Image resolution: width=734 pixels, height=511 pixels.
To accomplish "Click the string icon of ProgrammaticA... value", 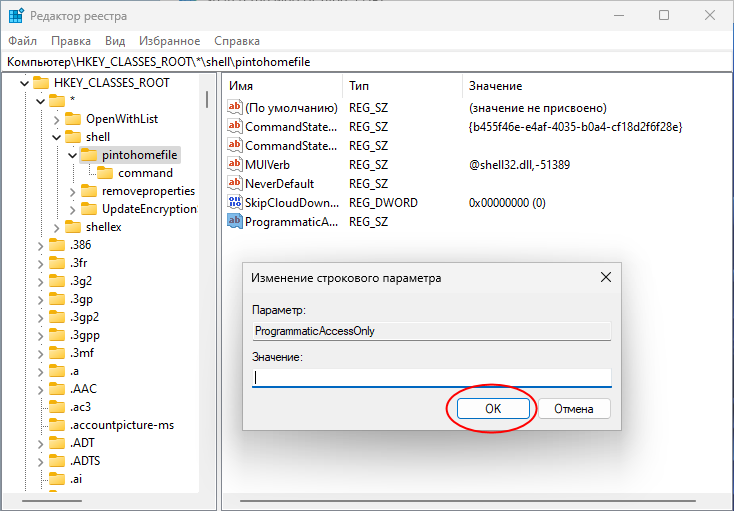I will coord(235,221).
